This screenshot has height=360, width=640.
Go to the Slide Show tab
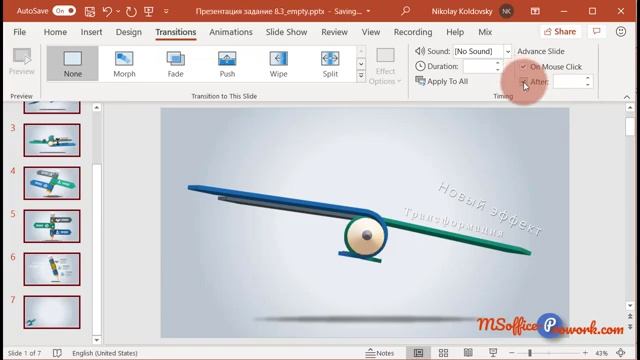(286, 32)
